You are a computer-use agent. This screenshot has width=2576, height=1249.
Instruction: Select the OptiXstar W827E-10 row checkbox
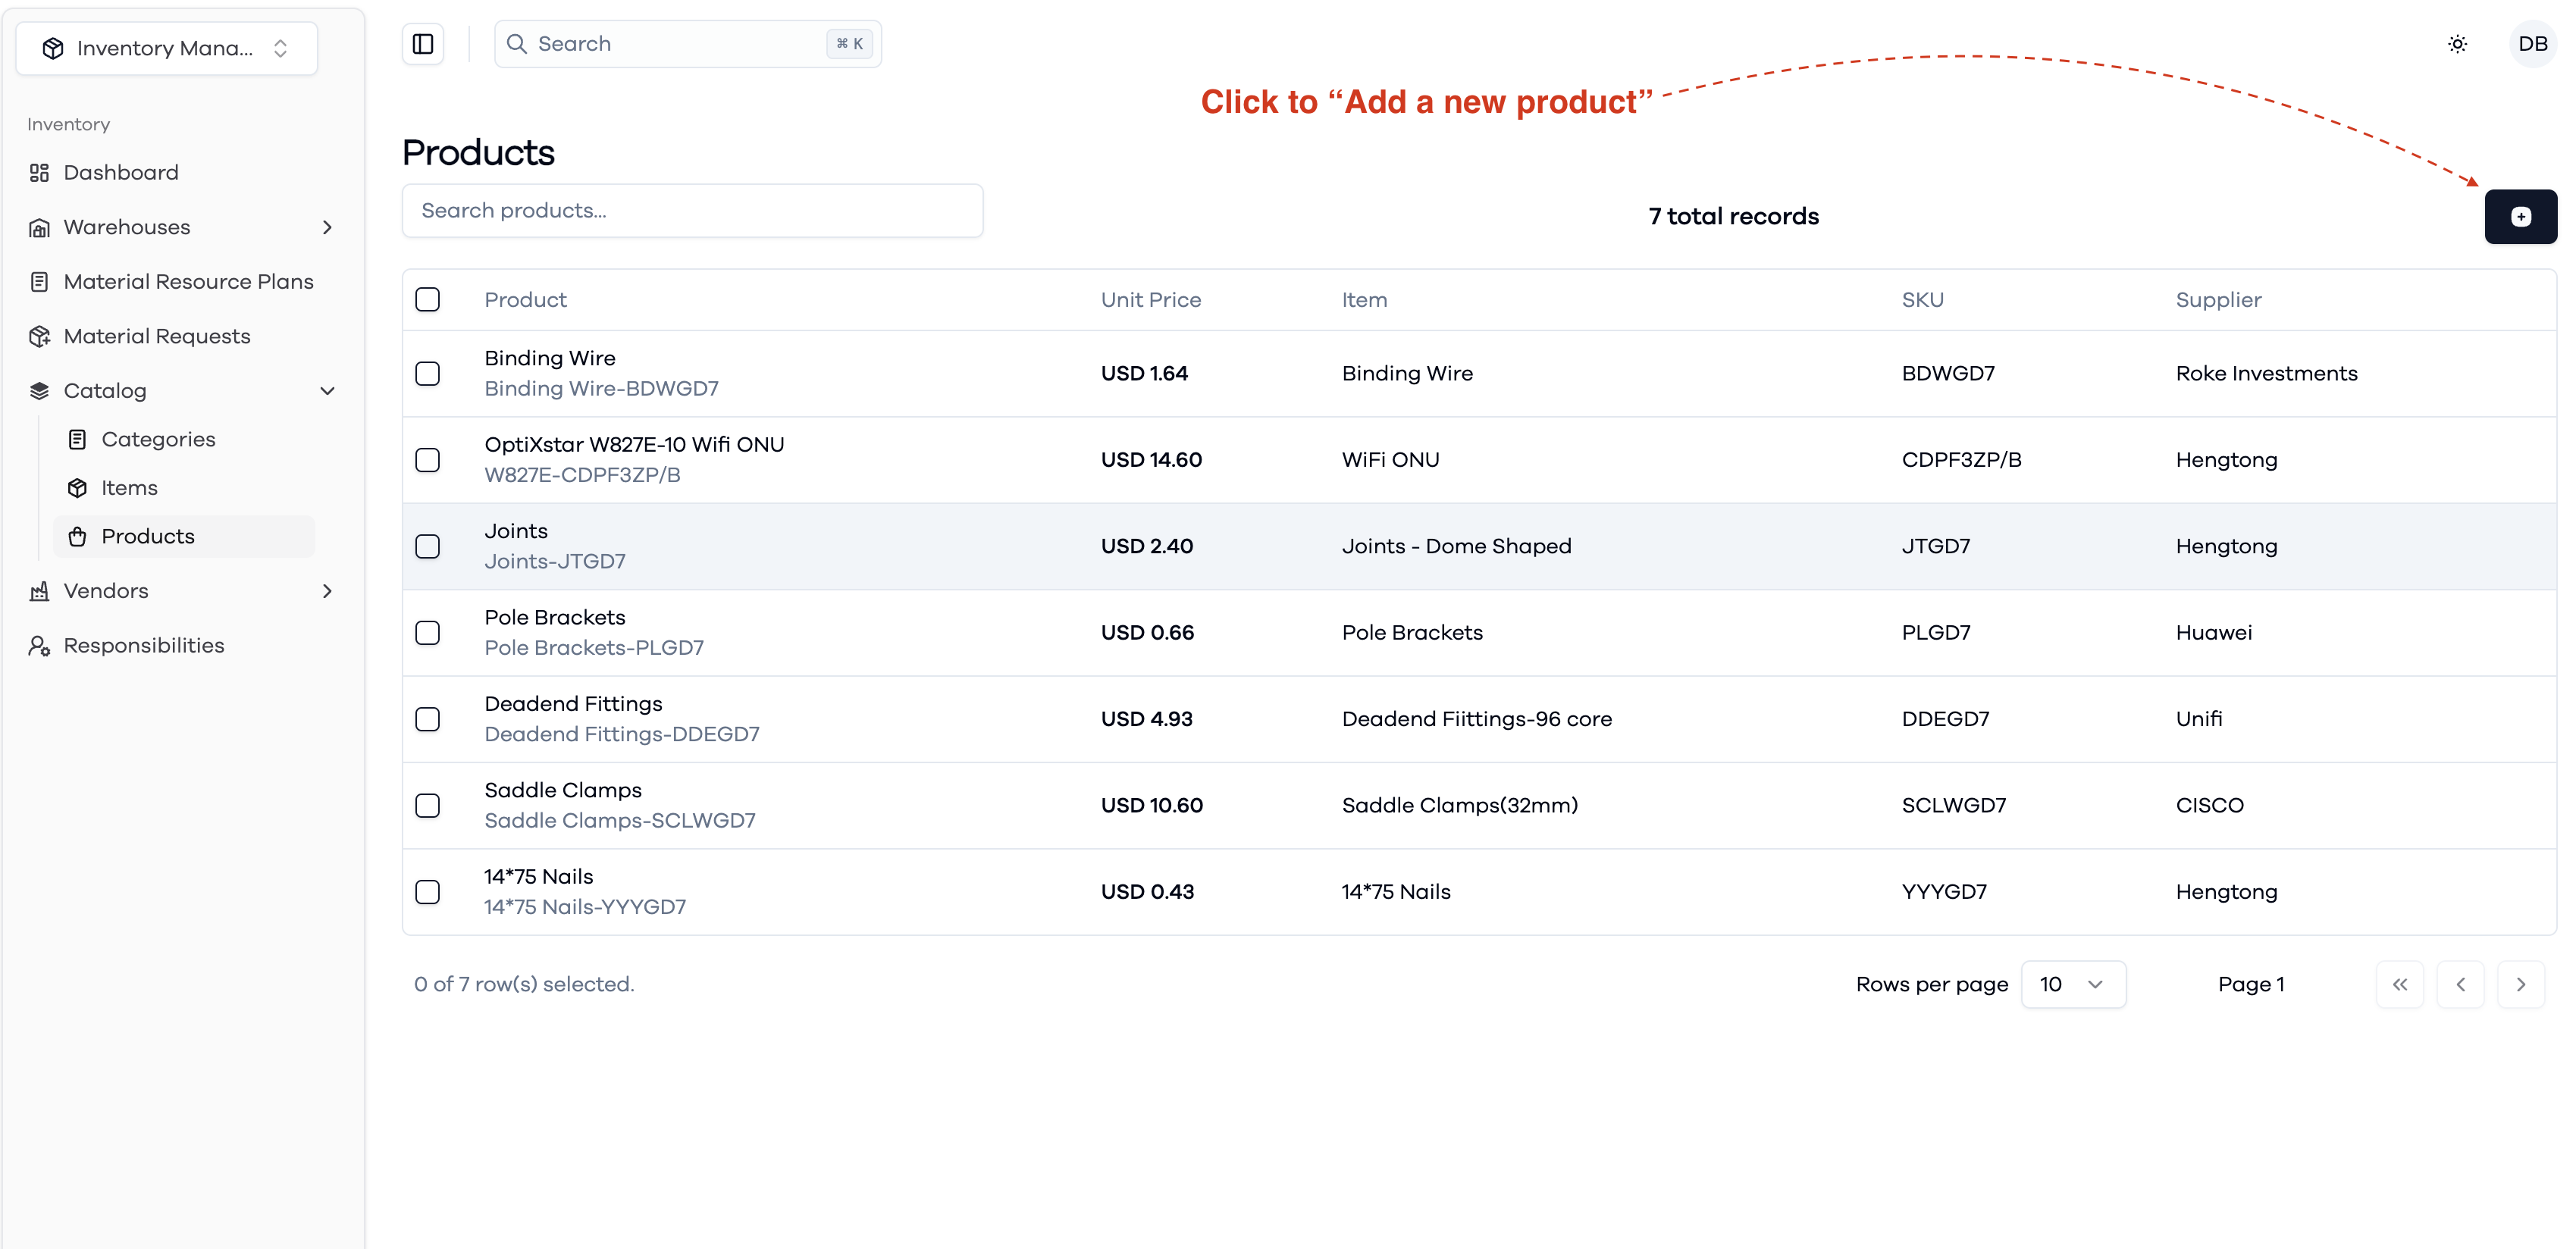tap(427, 460)
